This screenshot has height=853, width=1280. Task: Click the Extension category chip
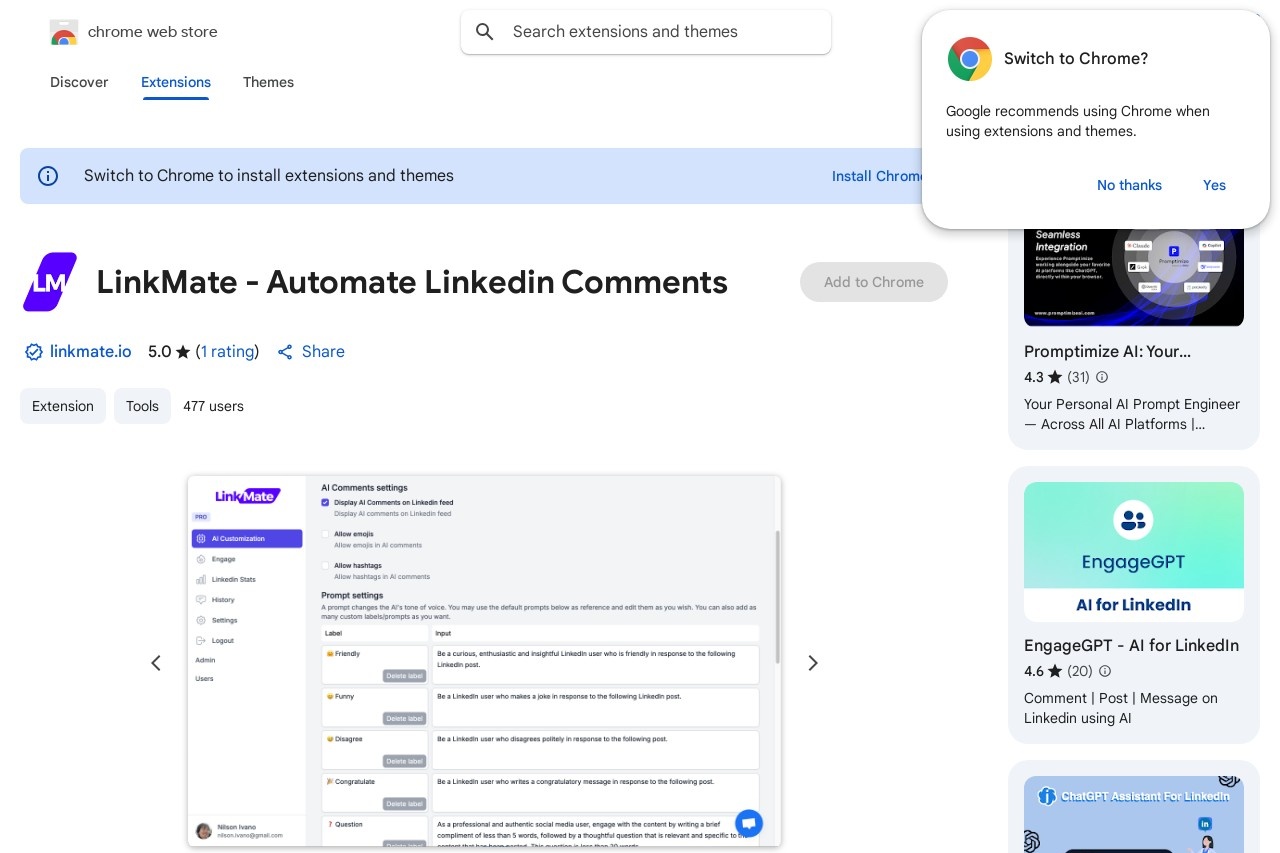click(x=63, y=406)
